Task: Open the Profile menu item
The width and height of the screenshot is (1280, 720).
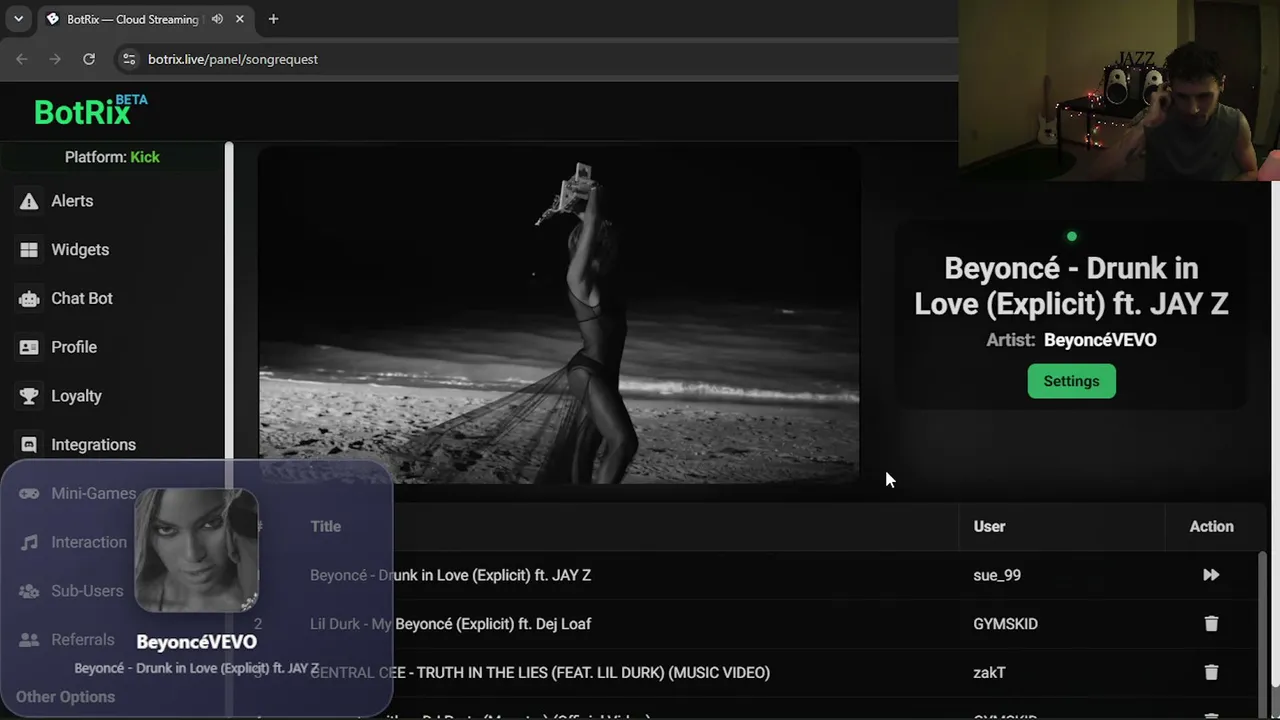Action: click(x=74, y=347)
